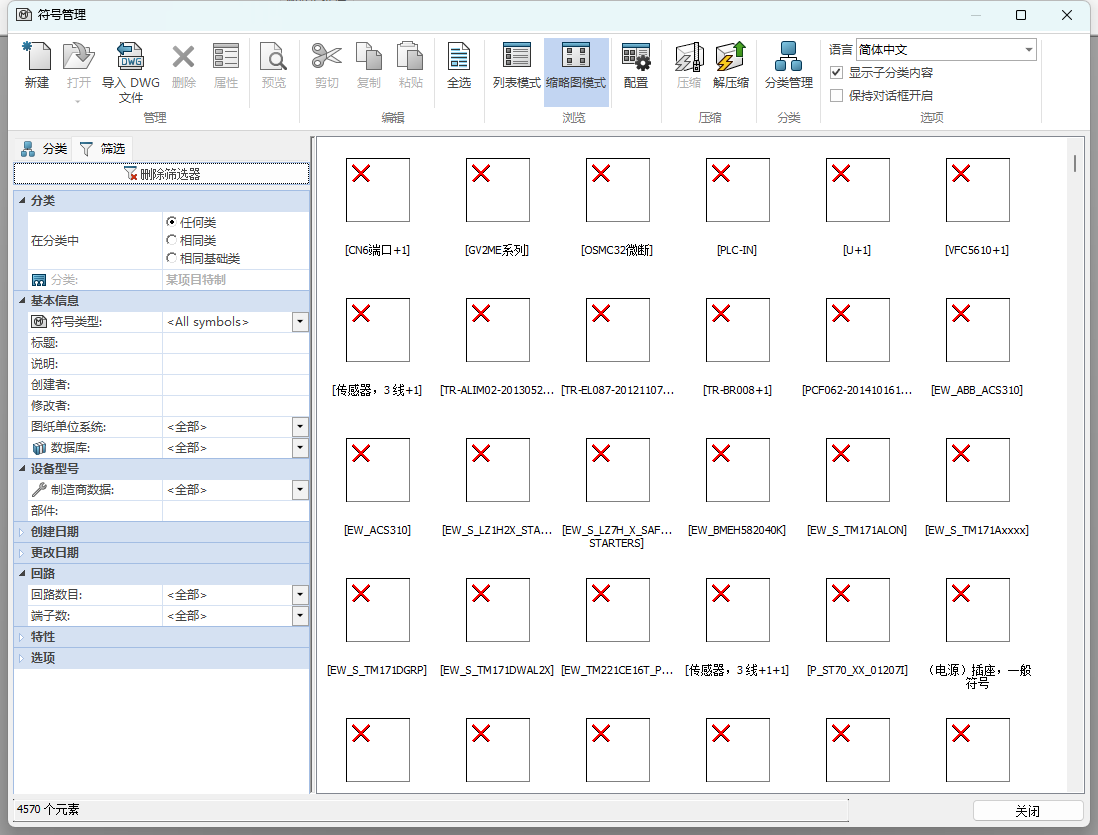Select the [VFC5610+1] symbol thumbnail
The image size is (1098, 835).
pos(978,190)
